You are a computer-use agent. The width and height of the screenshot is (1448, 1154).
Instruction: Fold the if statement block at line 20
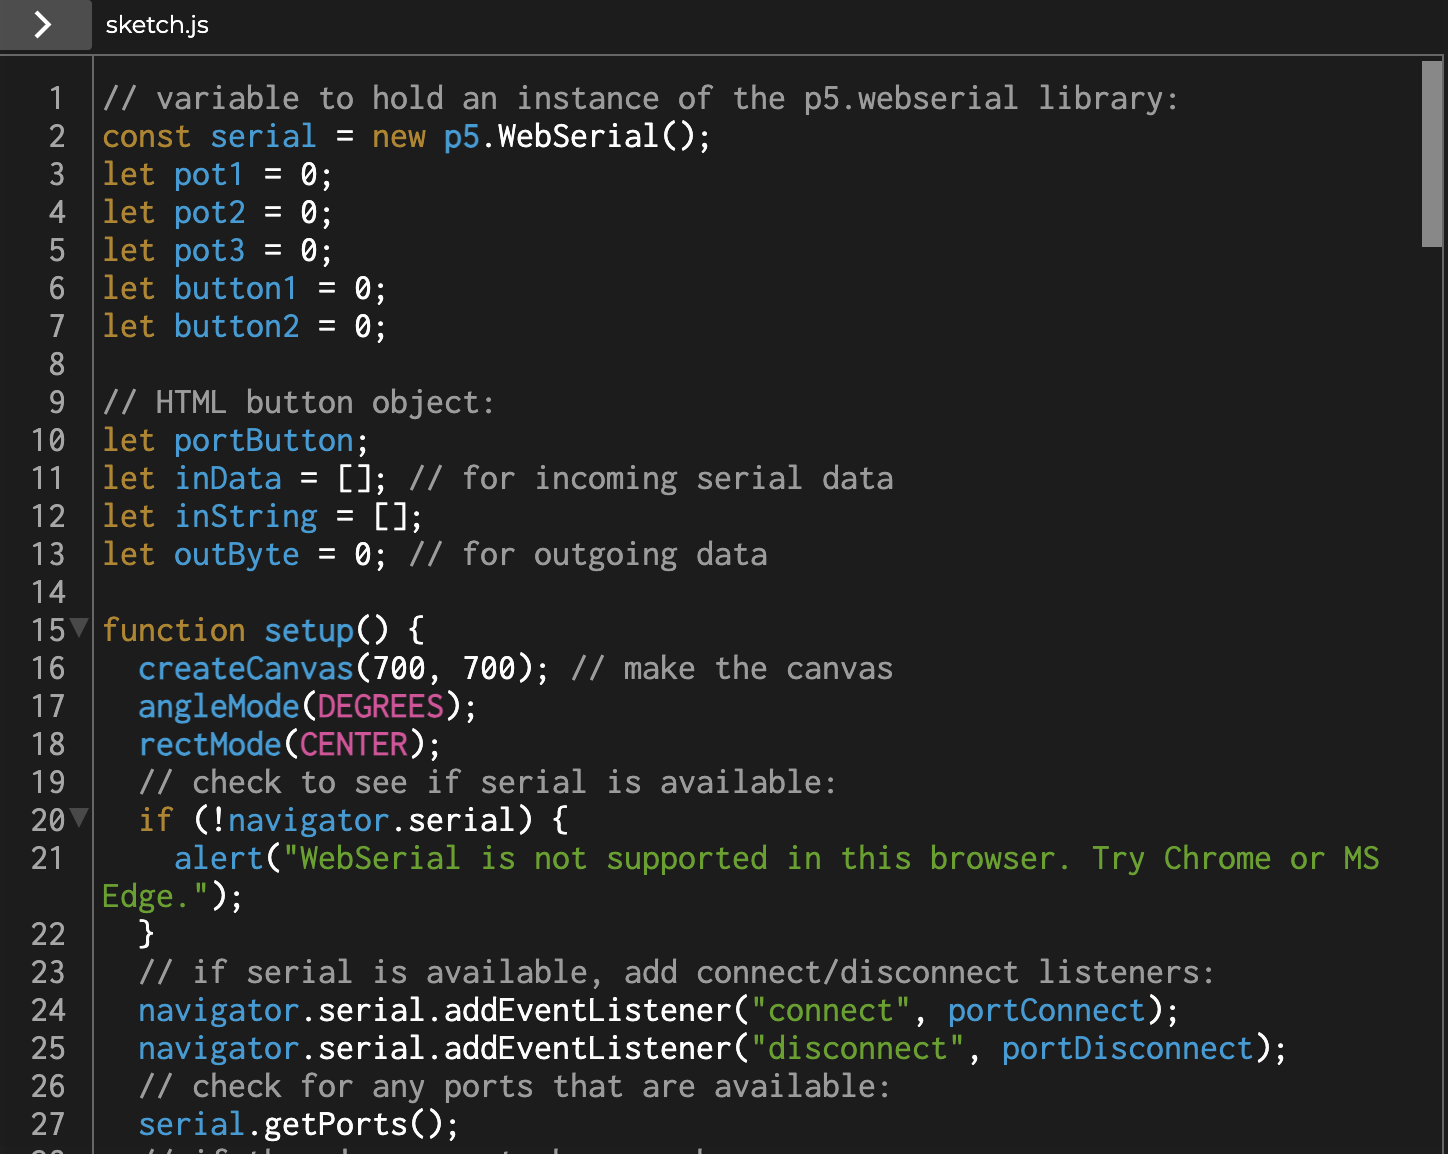[x=77, y=819]
